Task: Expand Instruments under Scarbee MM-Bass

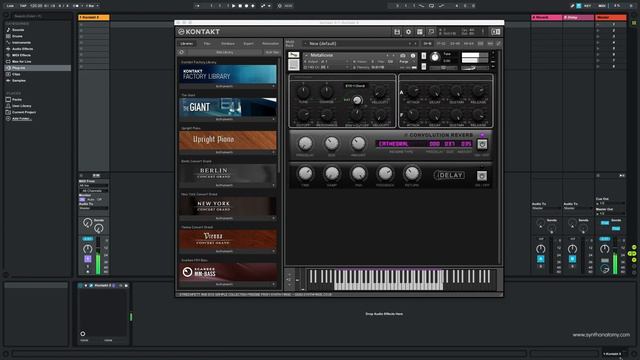Action: pyautogui.click(x=228, y=284)
